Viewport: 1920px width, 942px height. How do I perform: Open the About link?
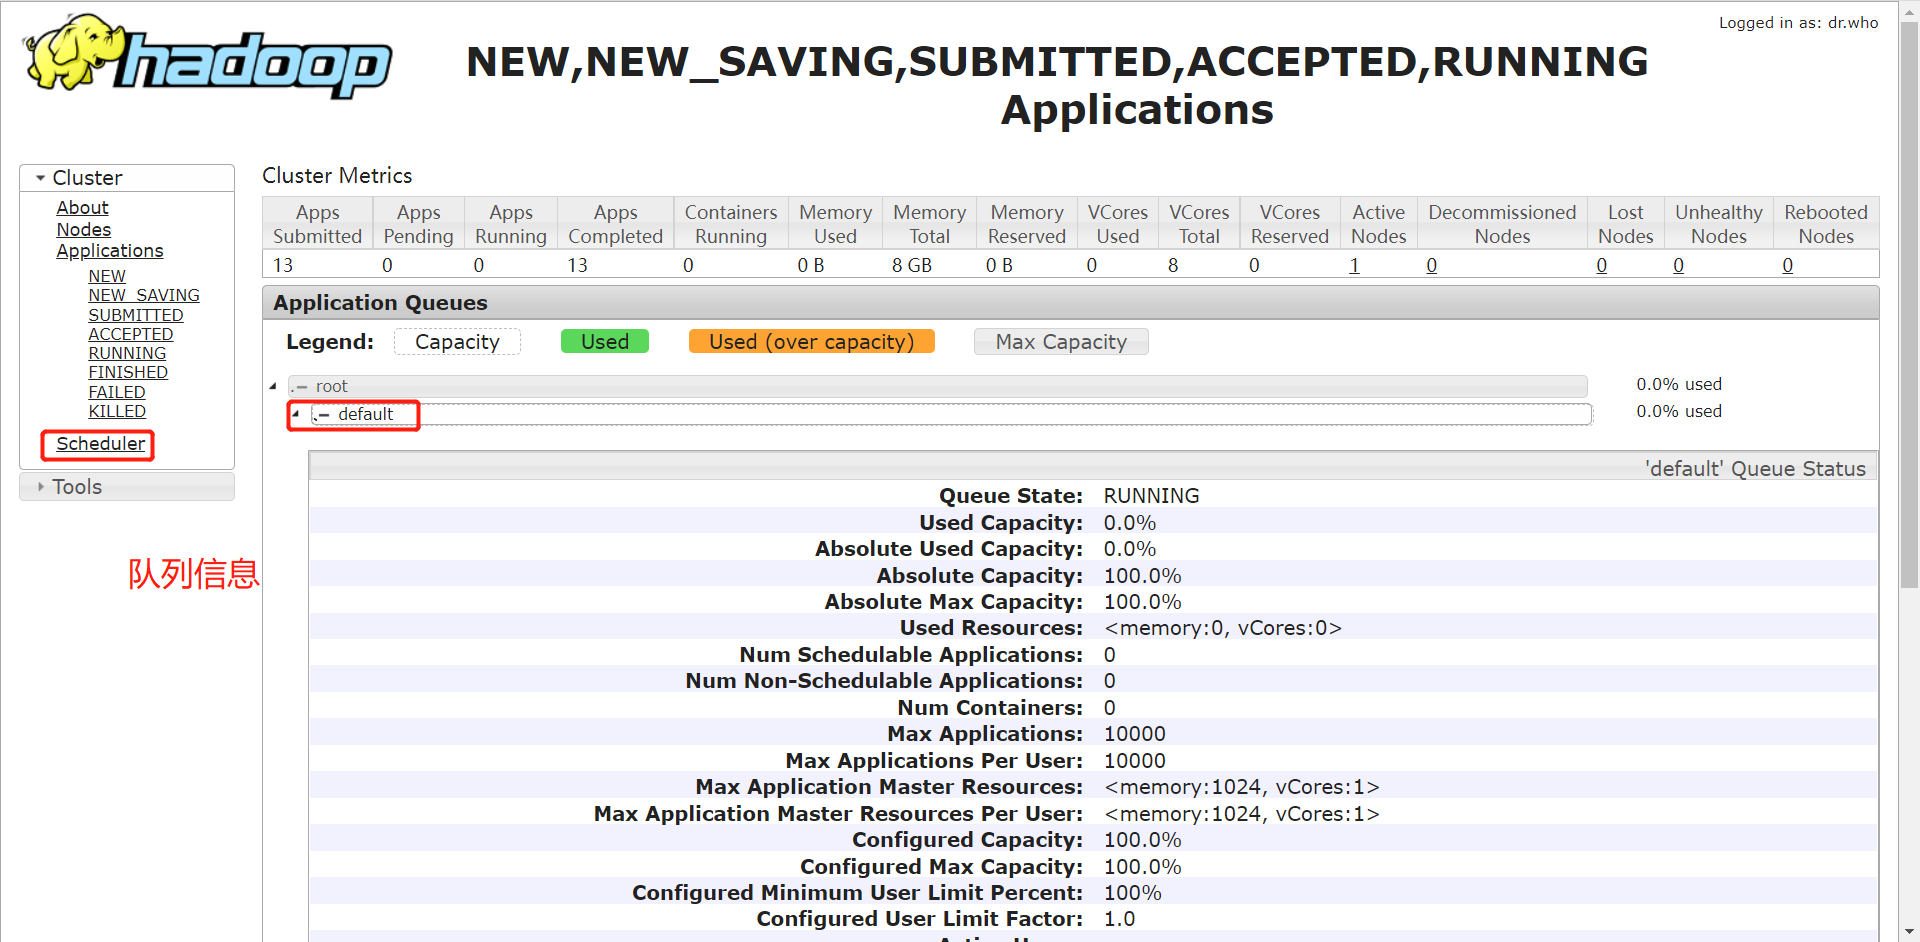pyautogui.click(x=82, y=208)
